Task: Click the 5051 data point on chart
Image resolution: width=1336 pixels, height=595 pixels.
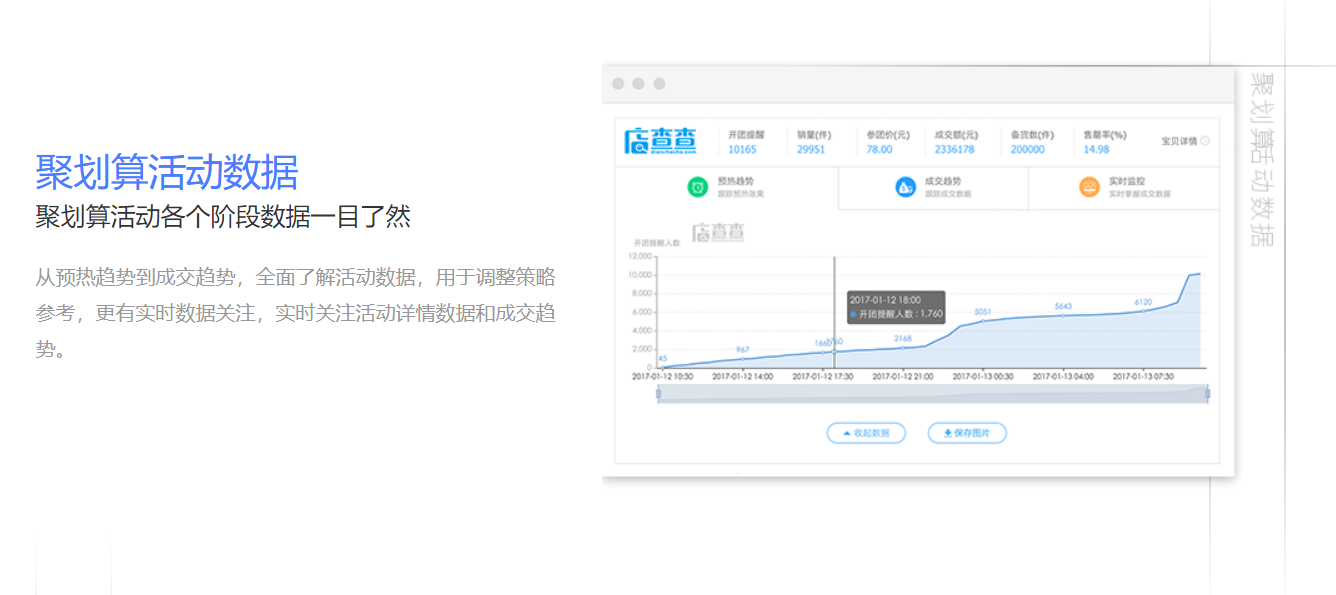Action: (x=982, y=321)
